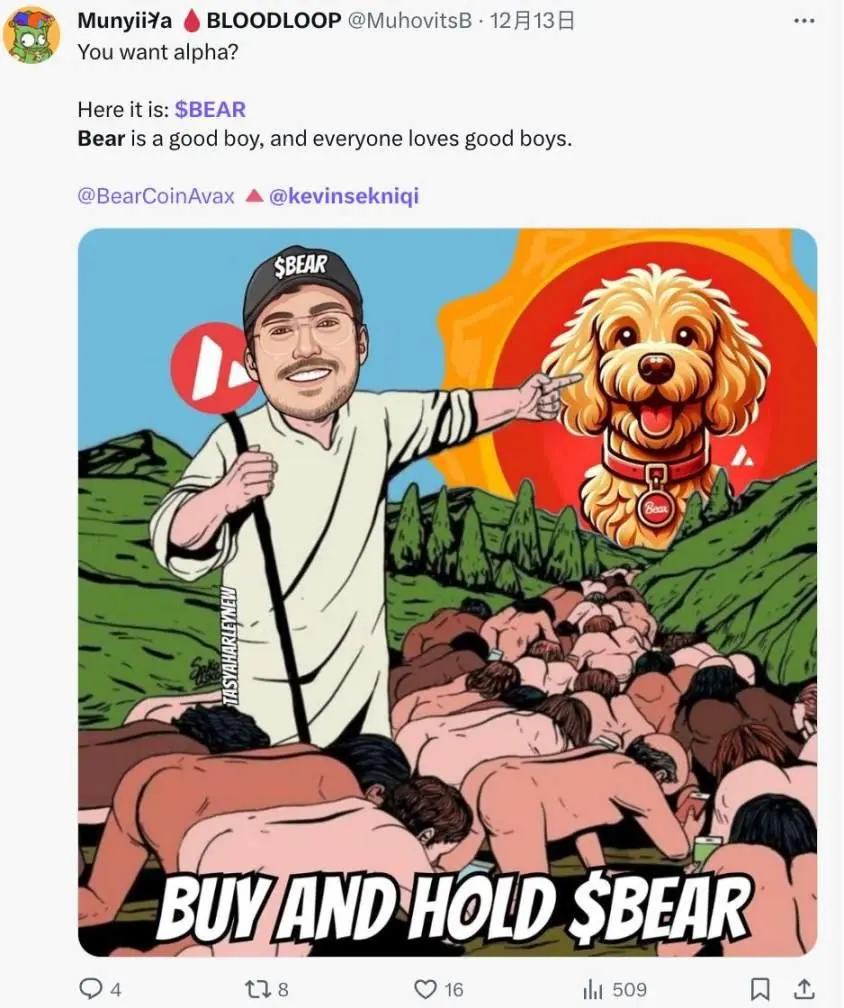
Task: Repost the tweet with retweet icon
Action: click(258, 987)
